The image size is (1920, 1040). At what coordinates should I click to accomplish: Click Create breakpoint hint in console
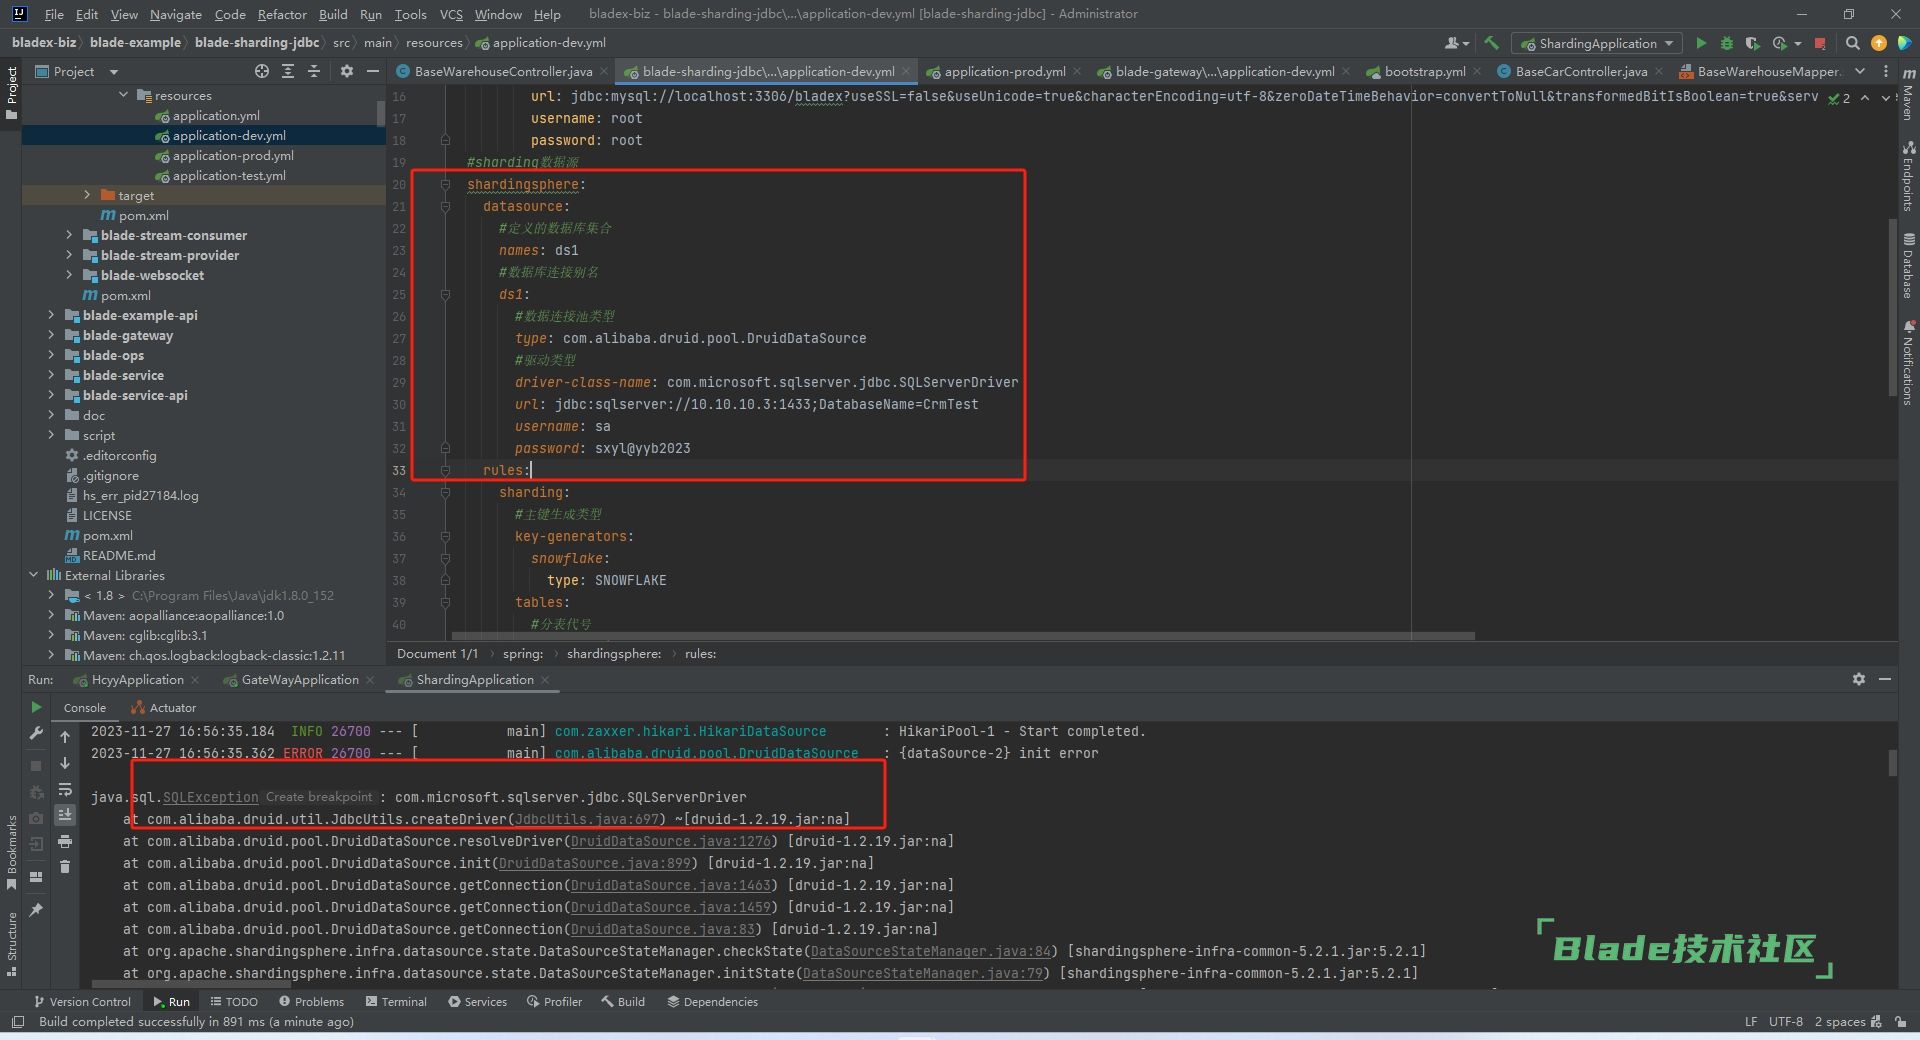(x=319, y=797)
